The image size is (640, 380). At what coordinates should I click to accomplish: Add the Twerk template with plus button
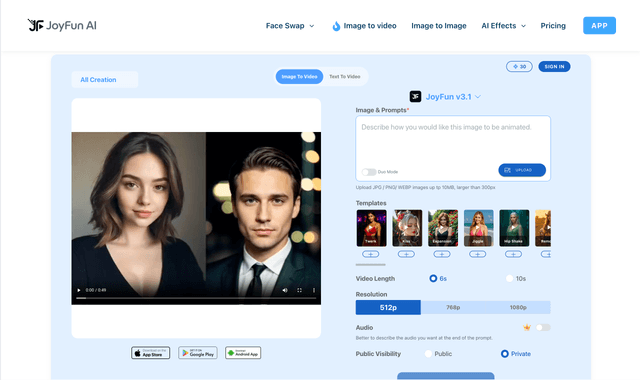click(x=371, y=254)
